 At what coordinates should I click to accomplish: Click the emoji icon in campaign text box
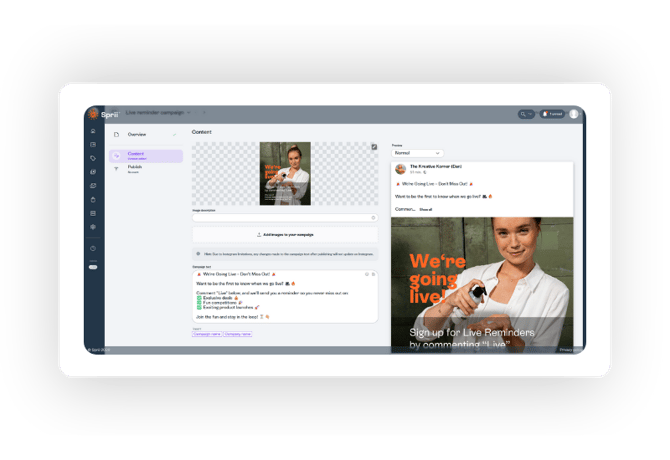coord(367,274)
